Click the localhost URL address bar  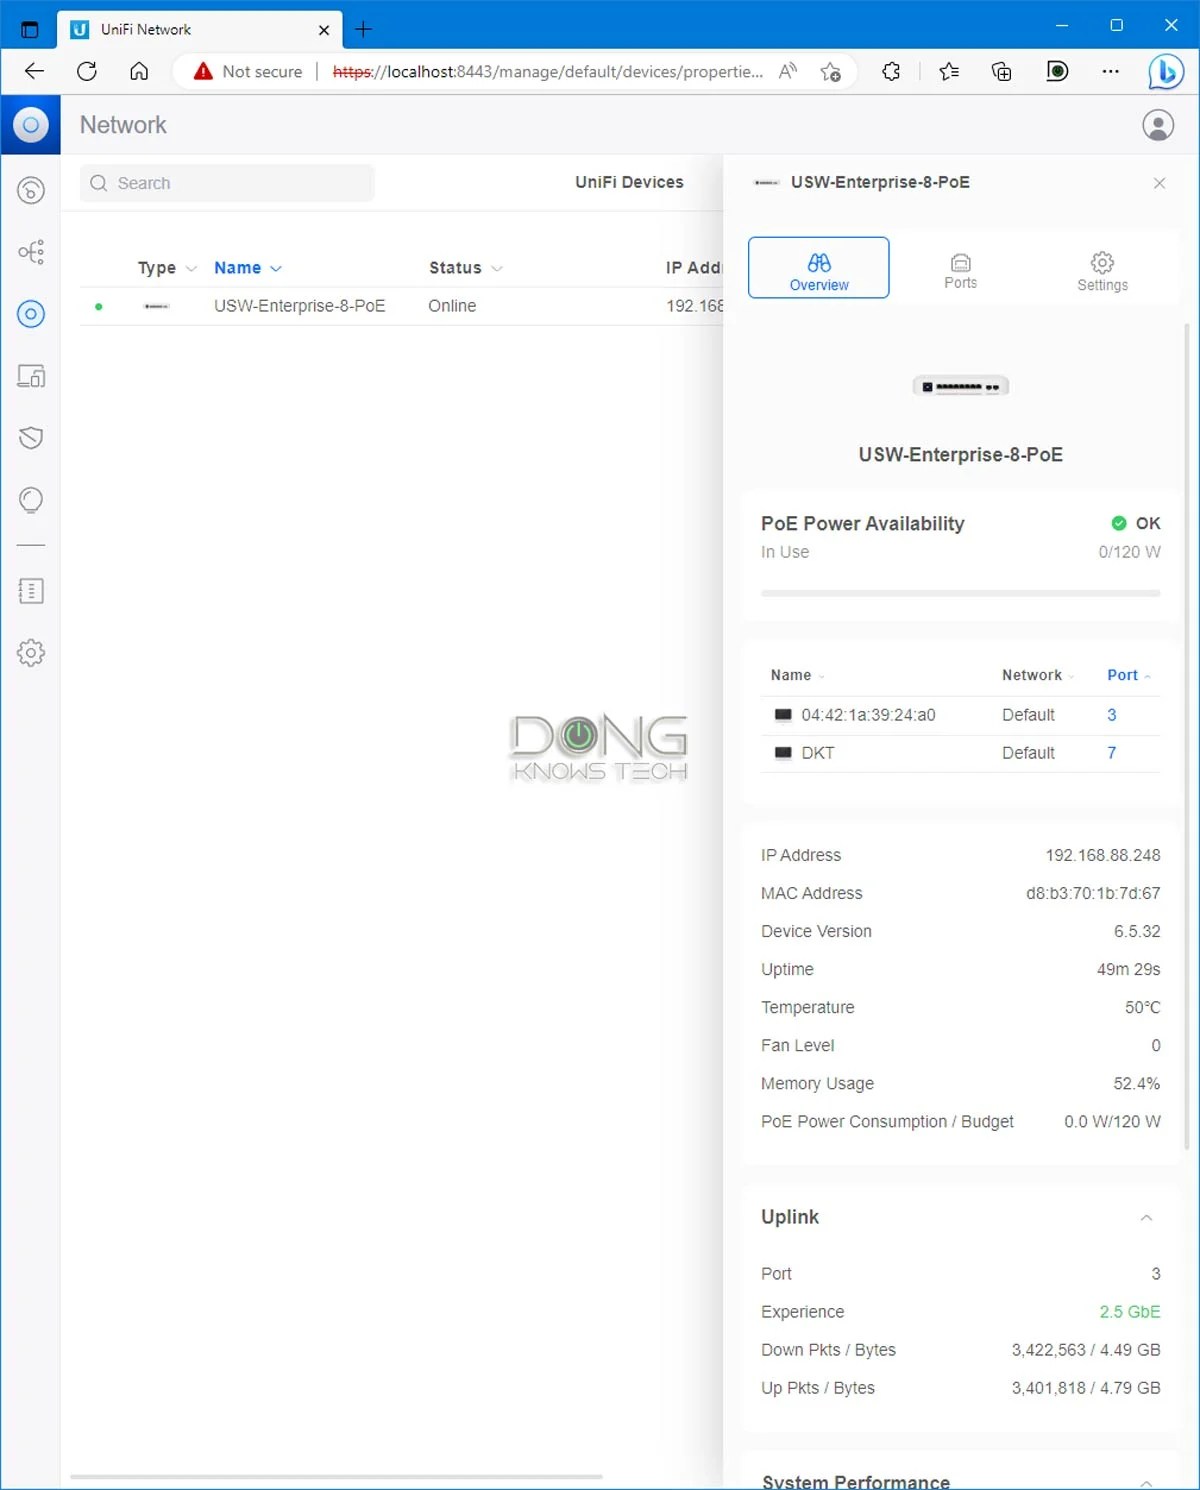click(x=547, y=71)
